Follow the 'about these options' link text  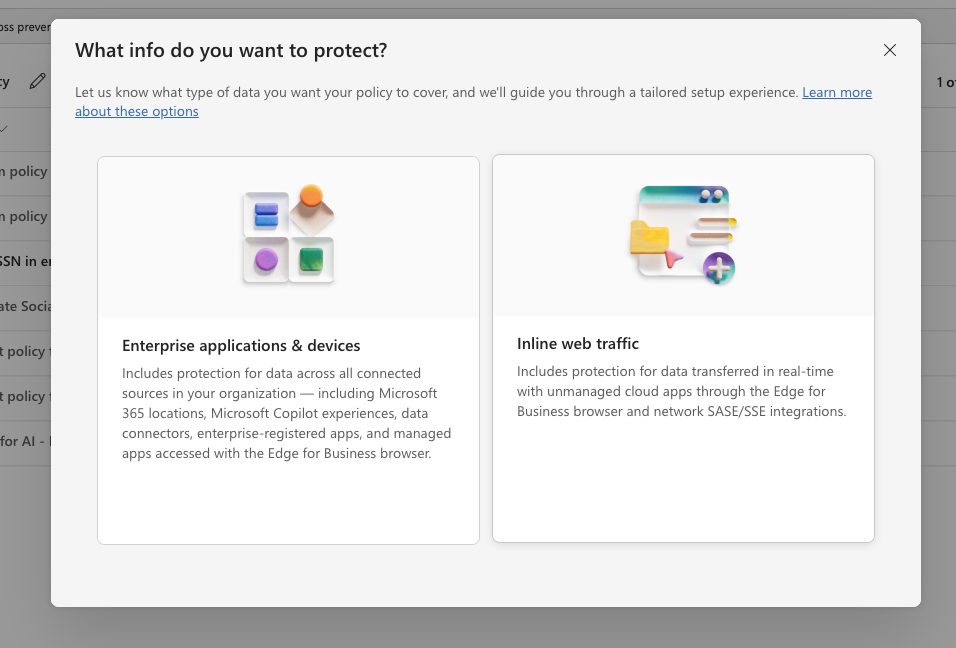137,111
